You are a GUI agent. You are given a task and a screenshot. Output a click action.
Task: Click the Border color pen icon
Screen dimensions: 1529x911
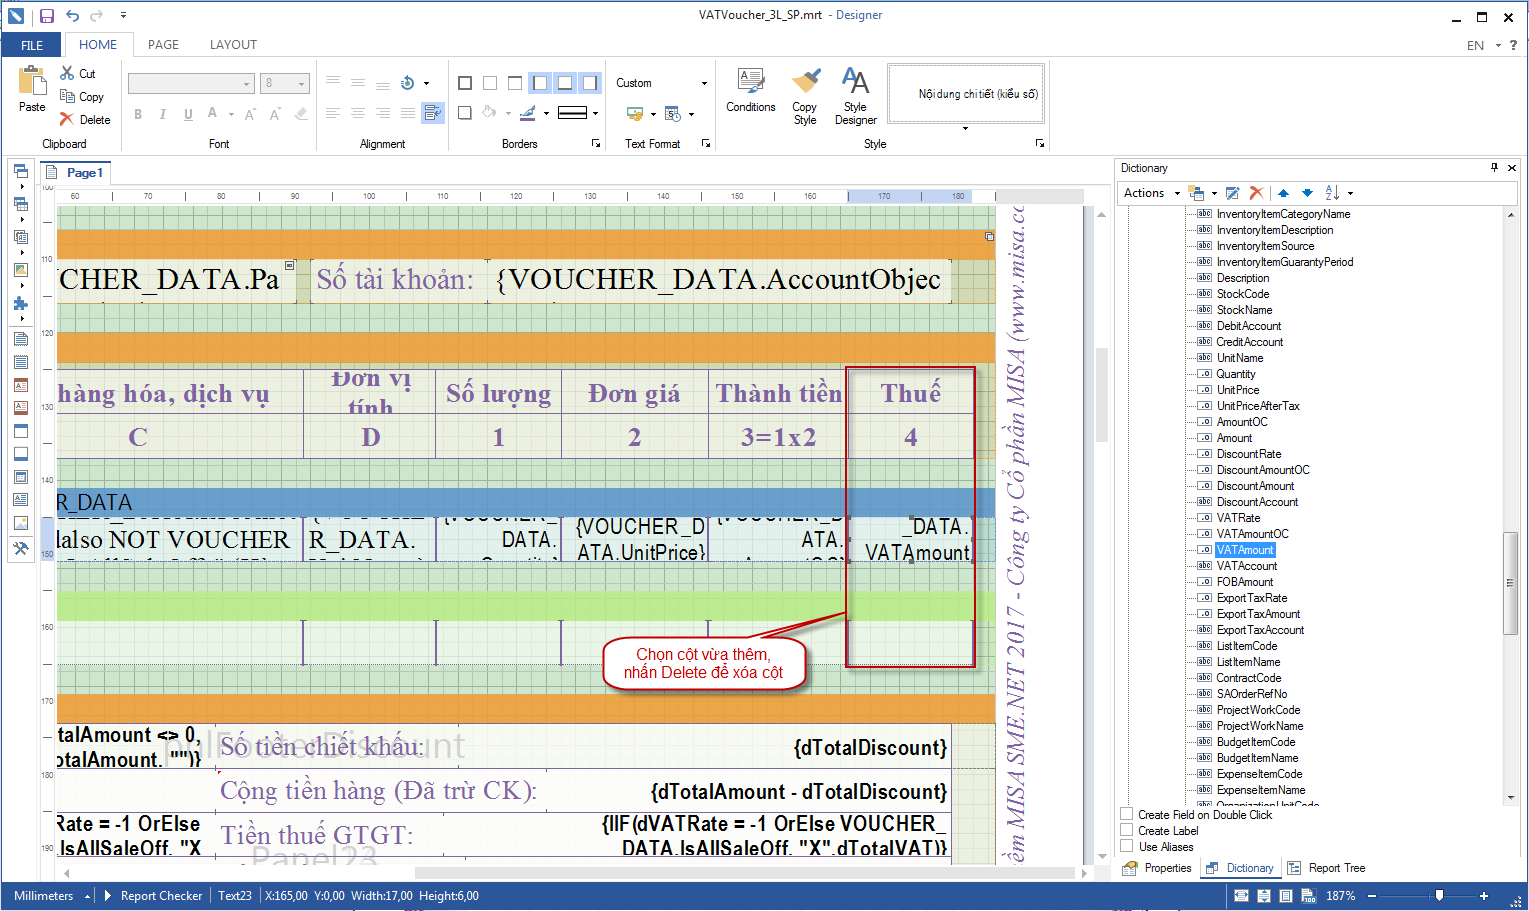click(529, 113)
